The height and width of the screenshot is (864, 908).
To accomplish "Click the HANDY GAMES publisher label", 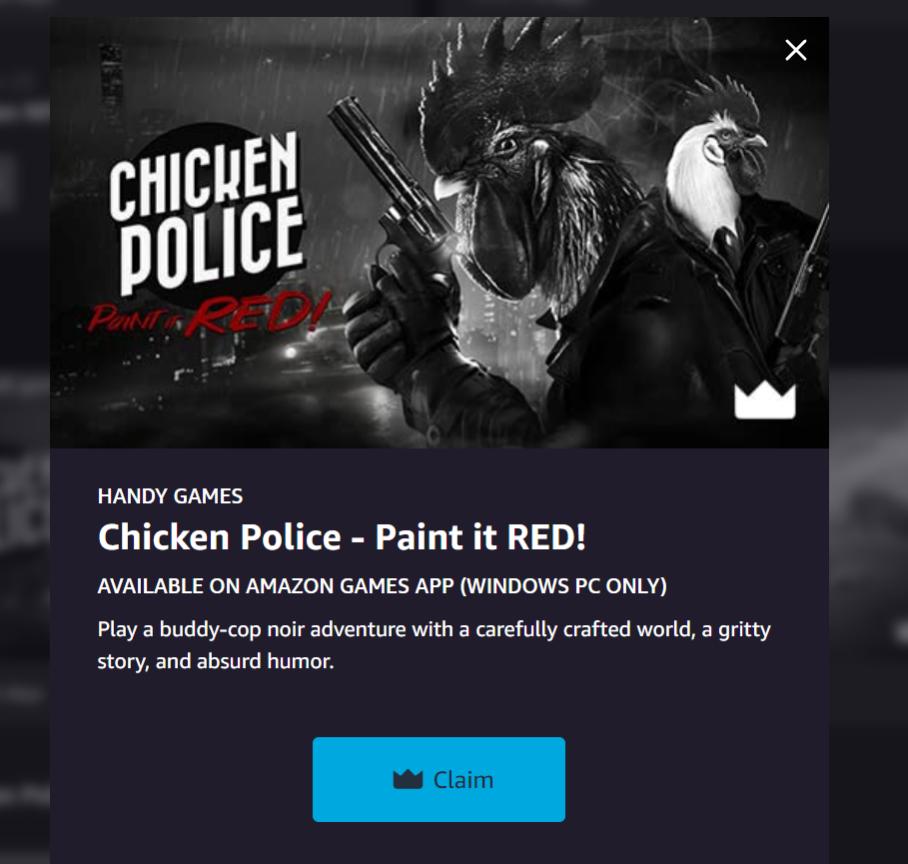I will [x=170, y=496].
